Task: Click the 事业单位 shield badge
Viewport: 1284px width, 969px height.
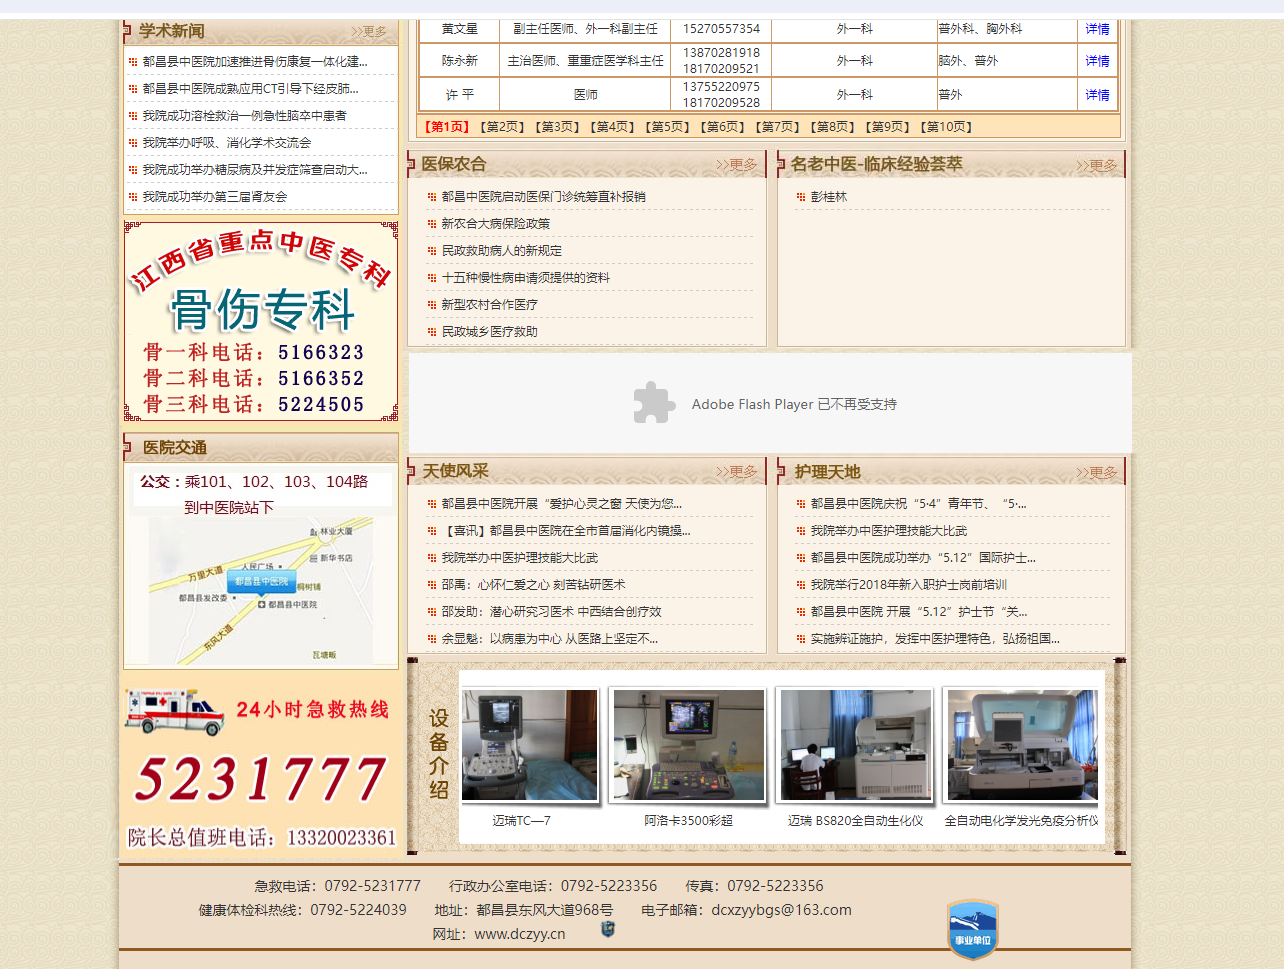Action: 972,929
